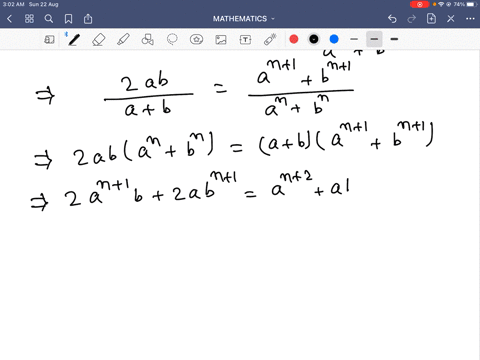Select the Laser pointer tool
Viewport: 480px width, 360px height.
270,39
